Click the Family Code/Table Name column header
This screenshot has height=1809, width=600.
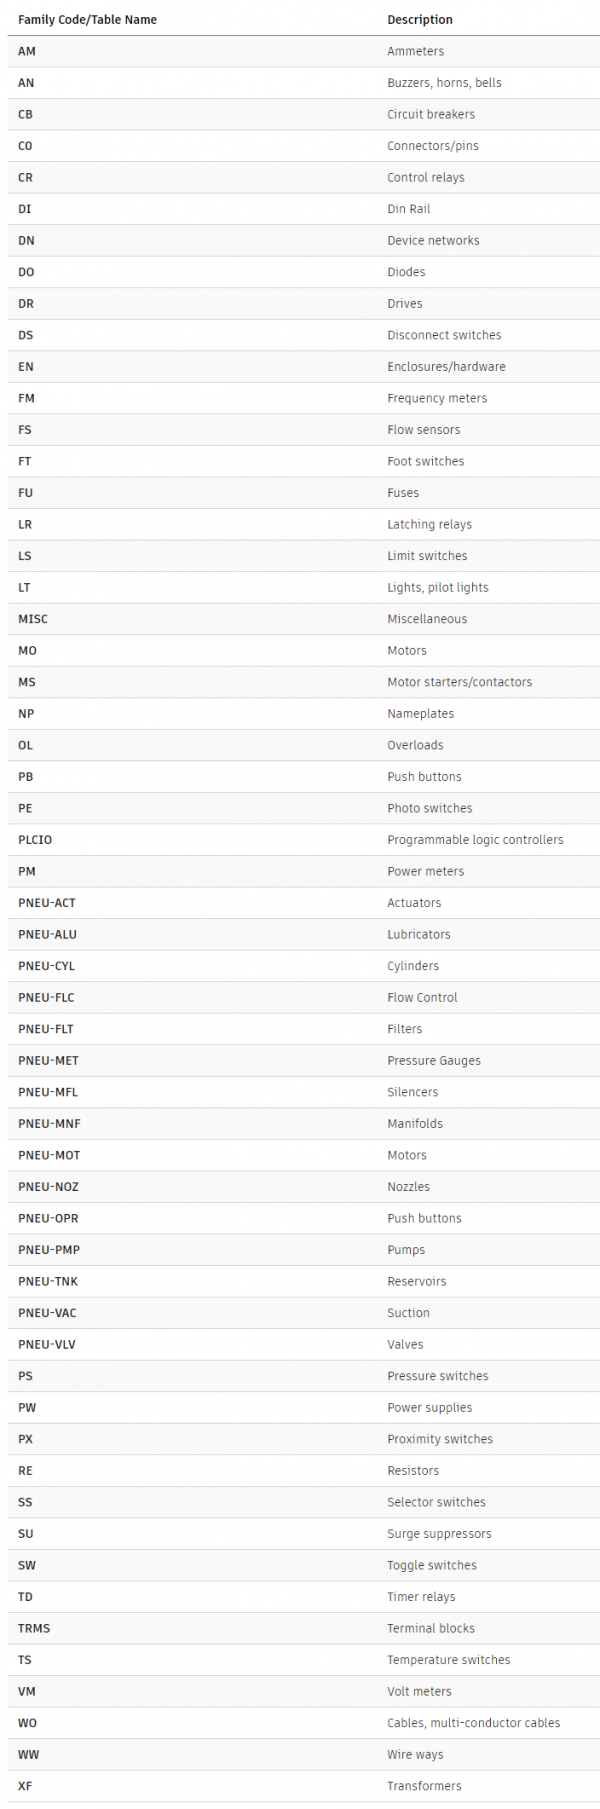(87, 20)
